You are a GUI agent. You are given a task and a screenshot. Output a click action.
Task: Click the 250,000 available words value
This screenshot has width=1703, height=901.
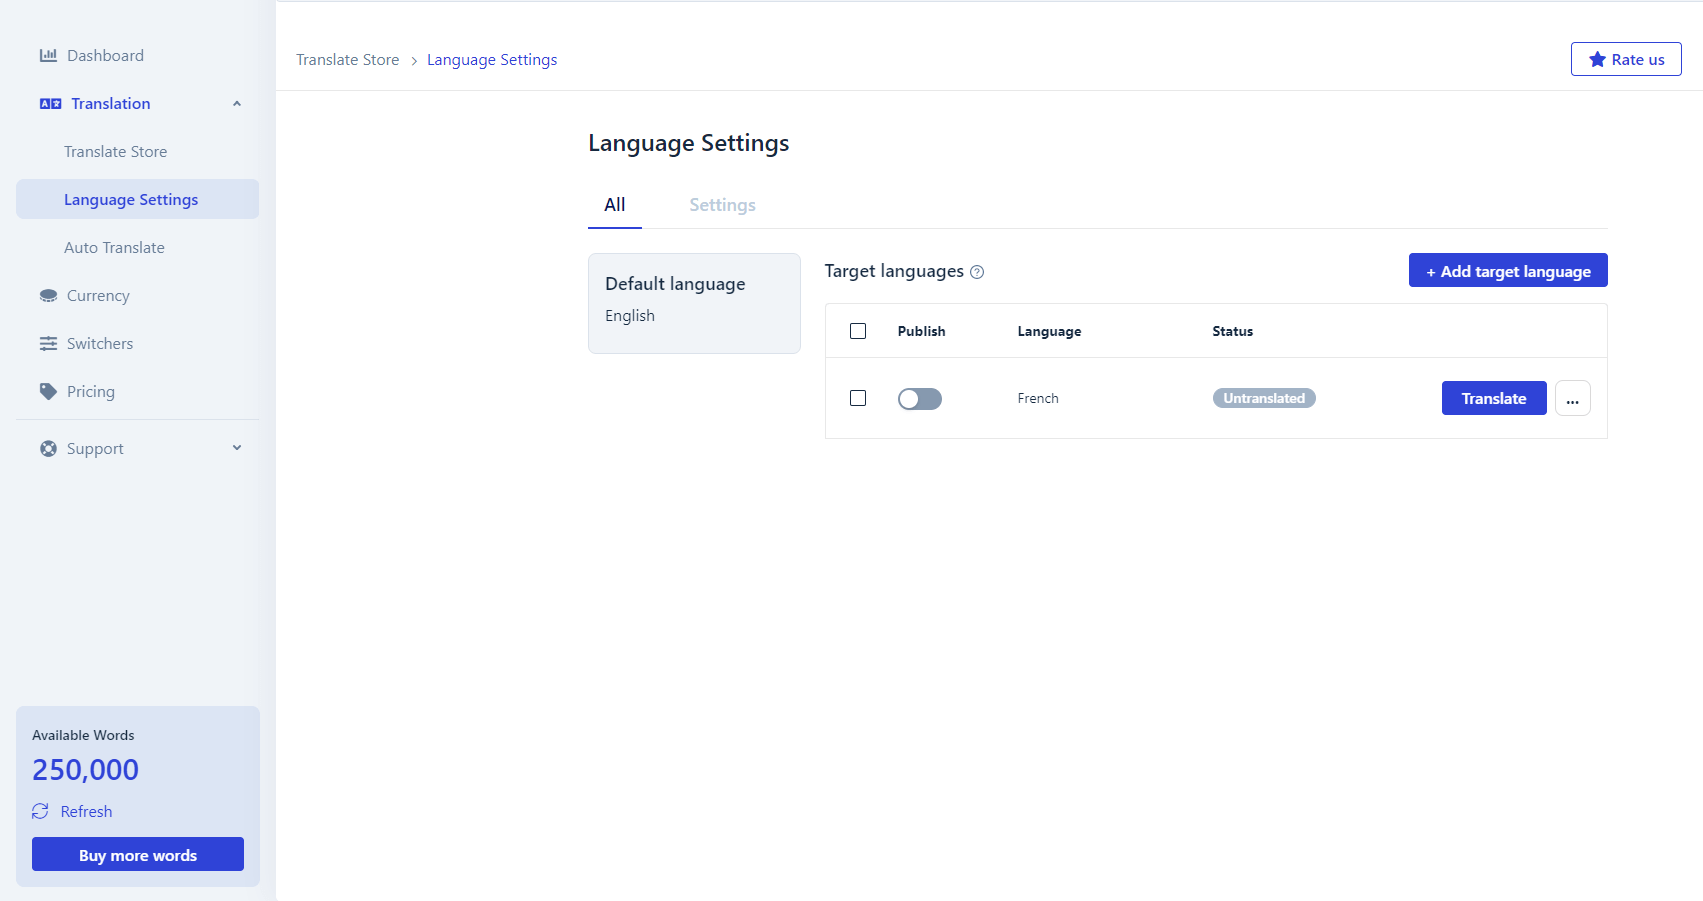(85, 770)
